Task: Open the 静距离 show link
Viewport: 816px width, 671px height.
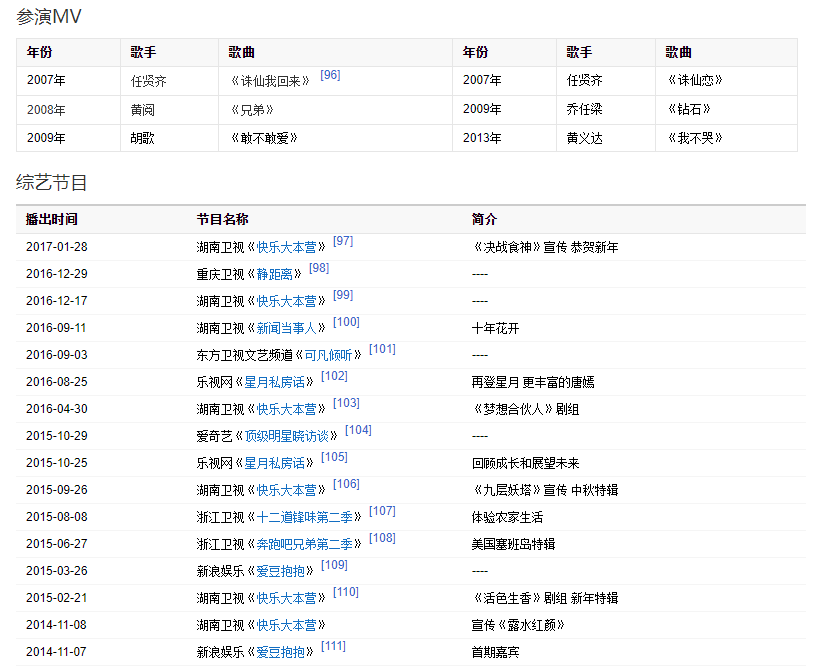Action: 275,274
